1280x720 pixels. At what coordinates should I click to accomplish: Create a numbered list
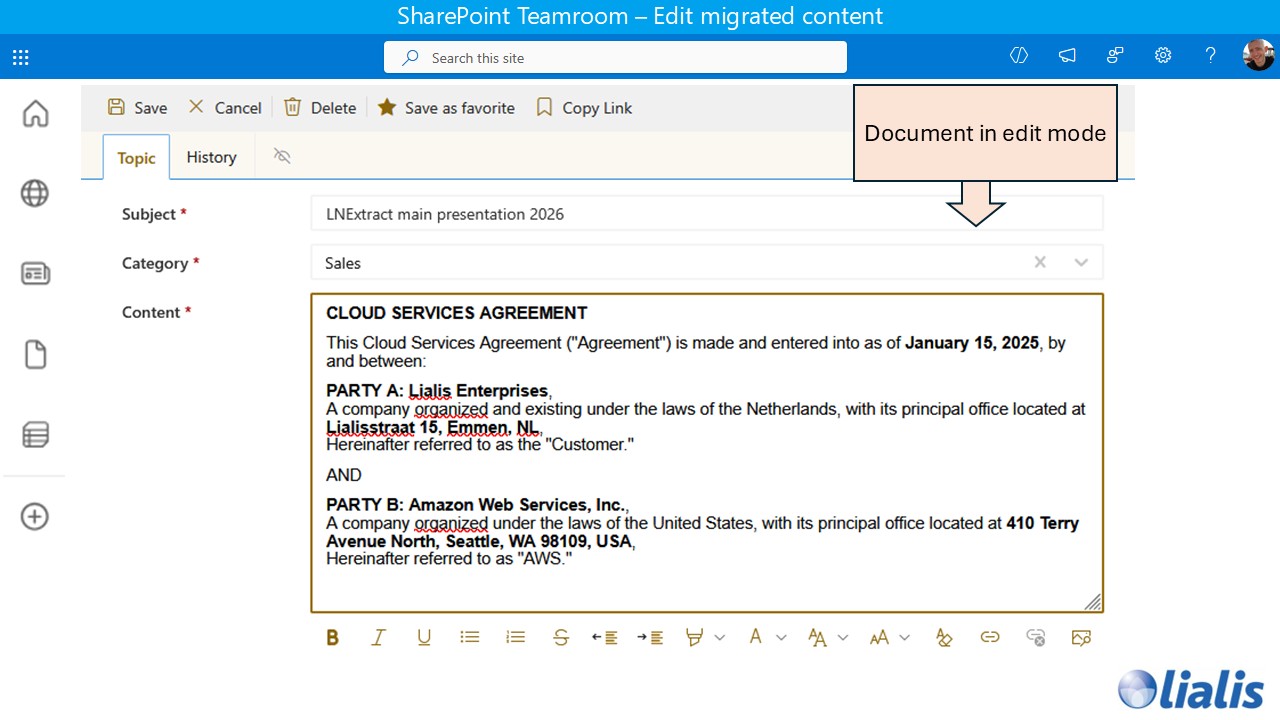tap(515, 637)
